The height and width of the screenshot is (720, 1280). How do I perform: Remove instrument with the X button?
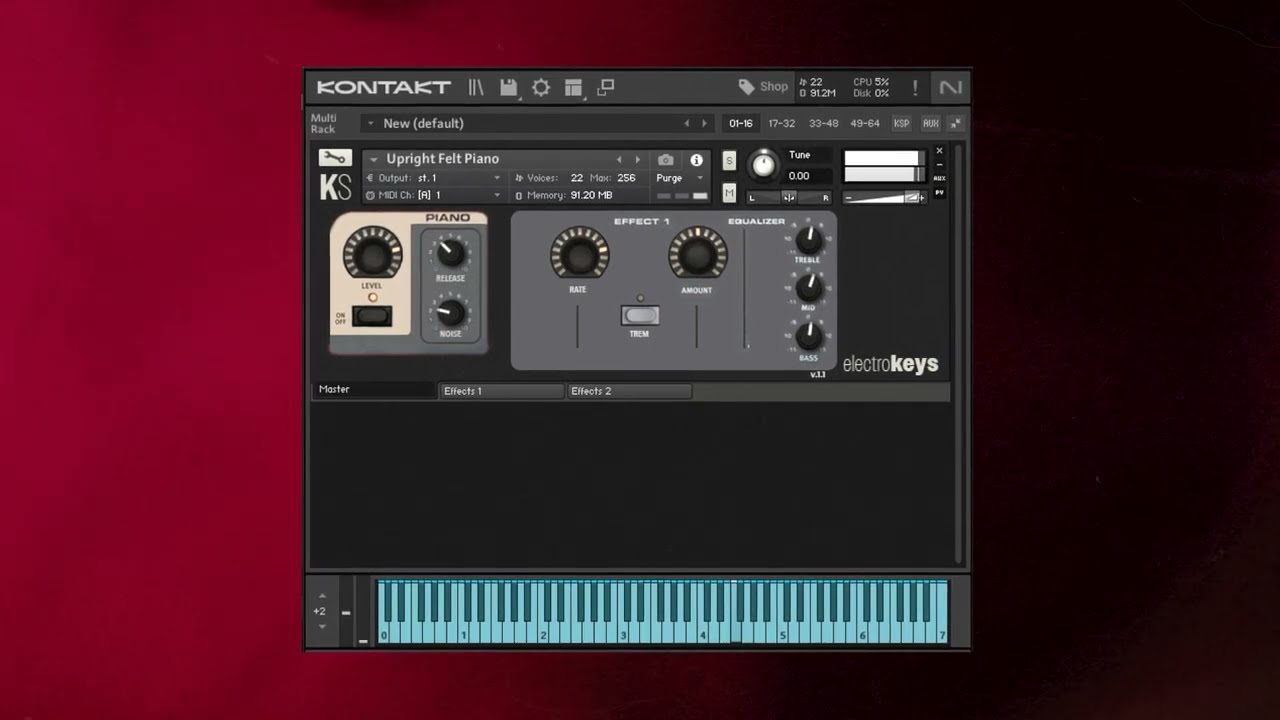pyautogui.click(x=939, y=151)
